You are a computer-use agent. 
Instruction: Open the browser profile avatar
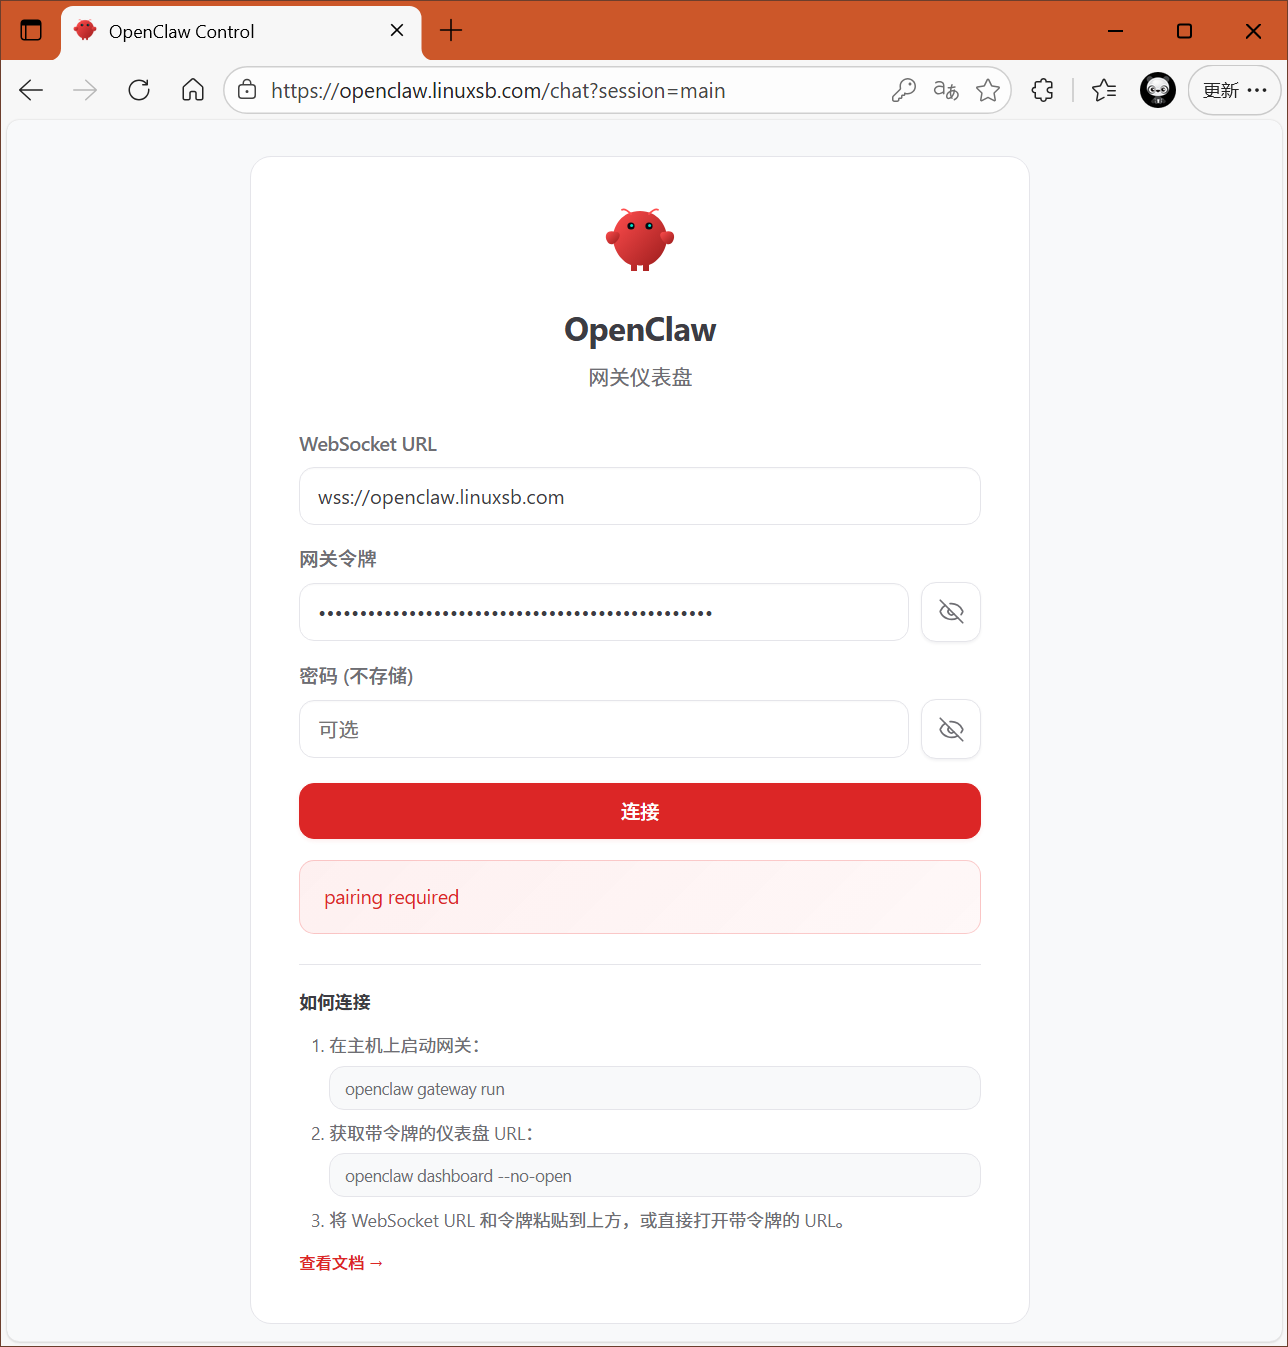pos(1158,91)
